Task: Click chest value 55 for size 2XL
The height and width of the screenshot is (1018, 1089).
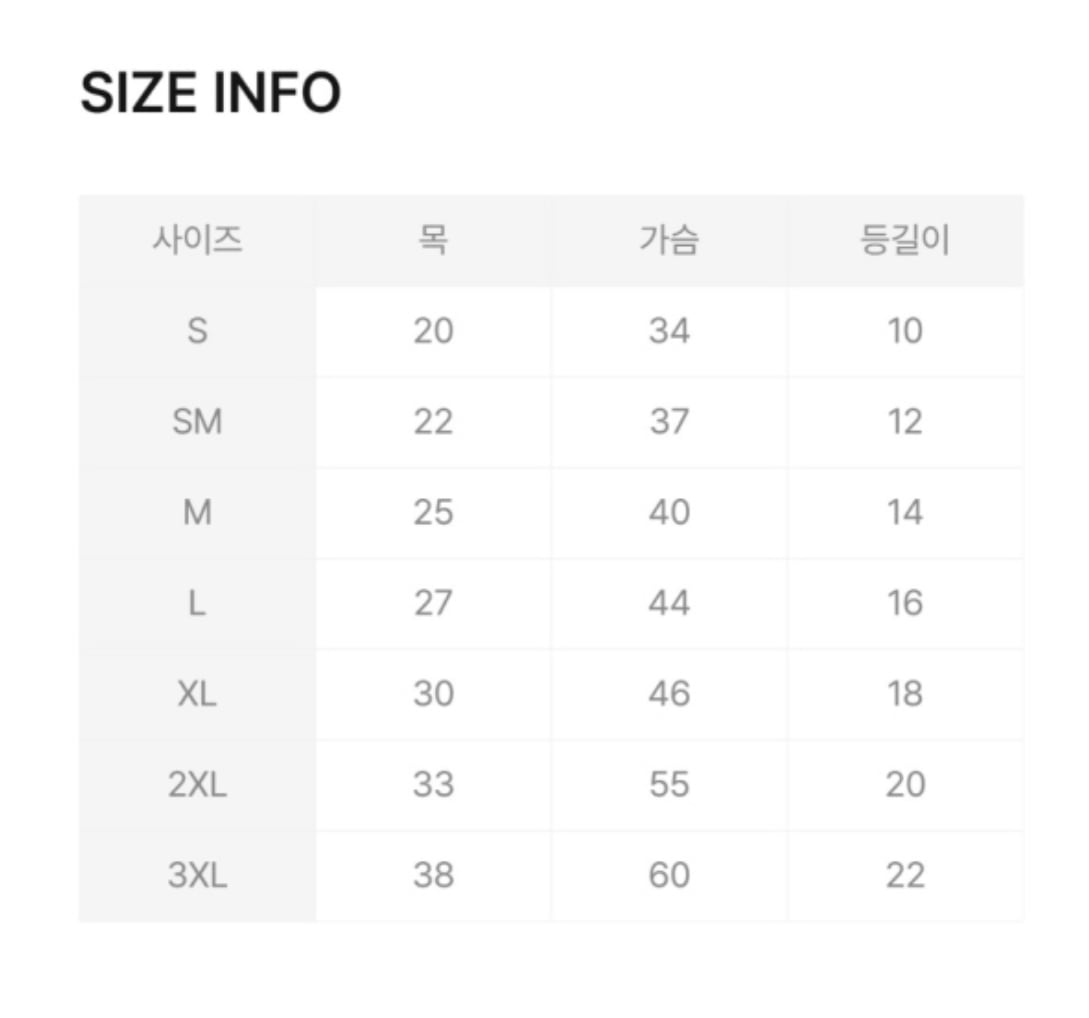Action: click(x=669, y=785)
